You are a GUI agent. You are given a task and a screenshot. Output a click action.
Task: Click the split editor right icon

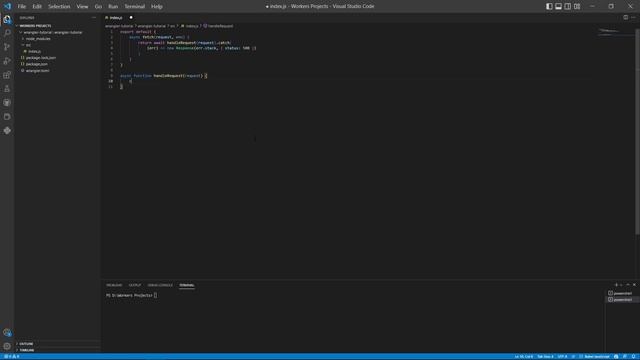coord(625,18)
